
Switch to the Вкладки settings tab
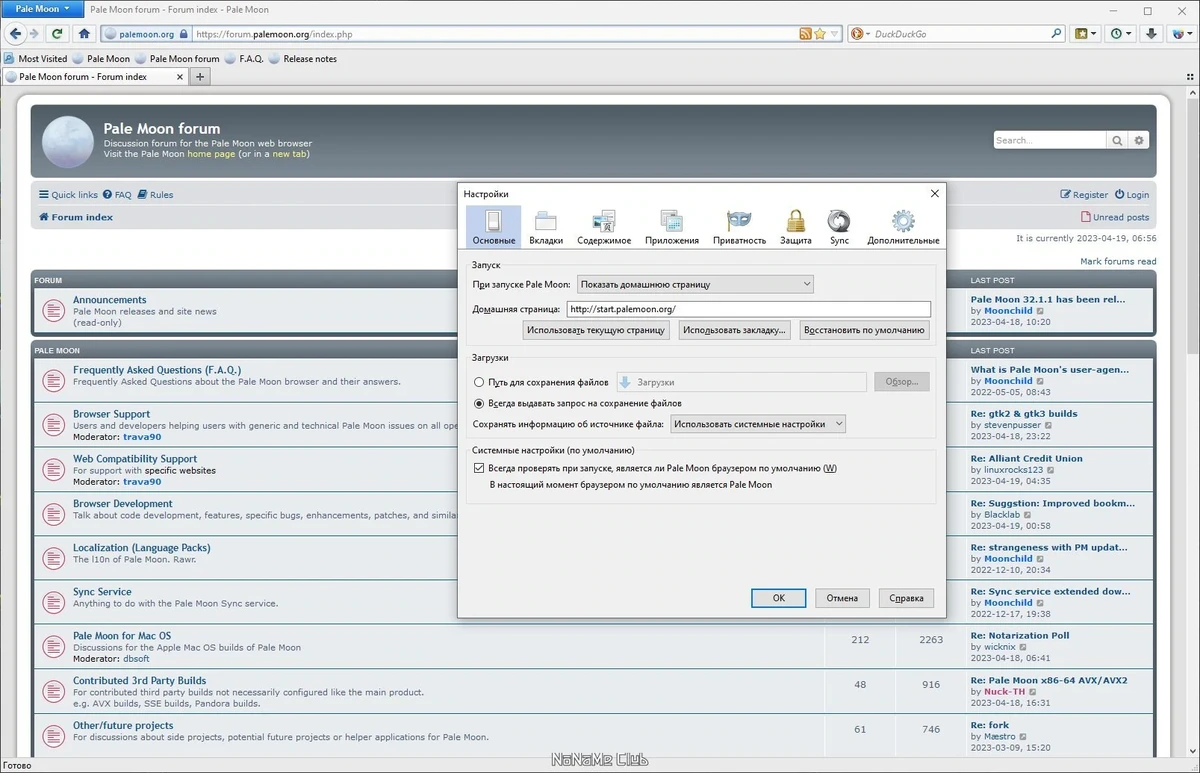click(546, 227)
